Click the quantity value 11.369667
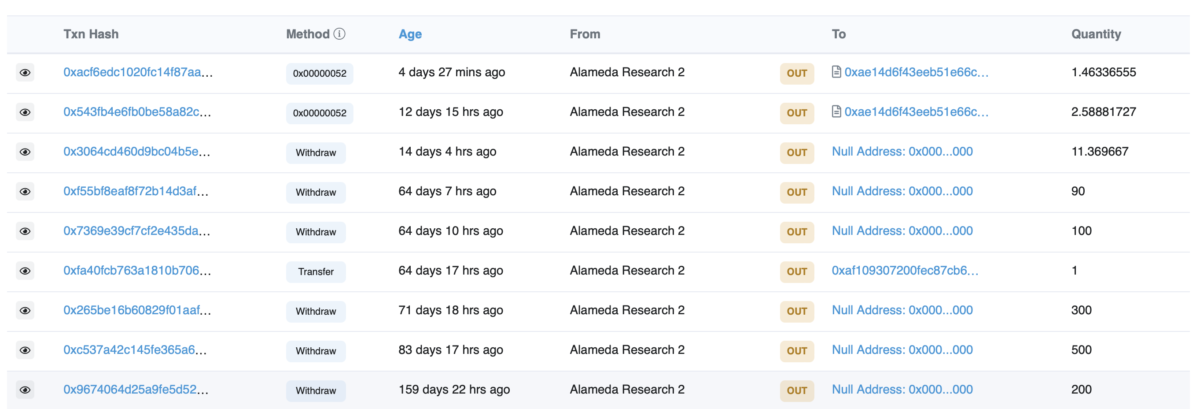The height and width of the screenshot is (409, 1200). click(1100, 152)
